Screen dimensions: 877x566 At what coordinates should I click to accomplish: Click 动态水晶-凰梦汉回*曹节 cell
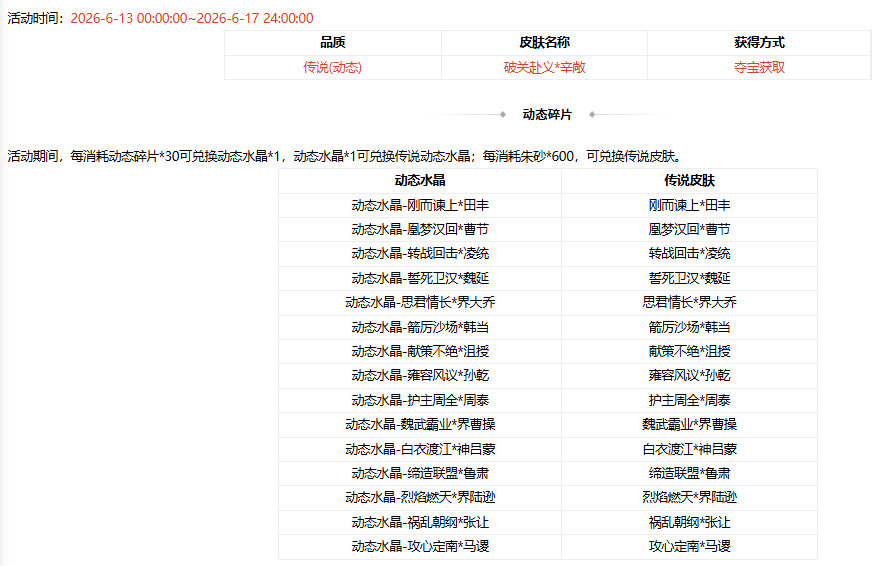pos(420,229)
